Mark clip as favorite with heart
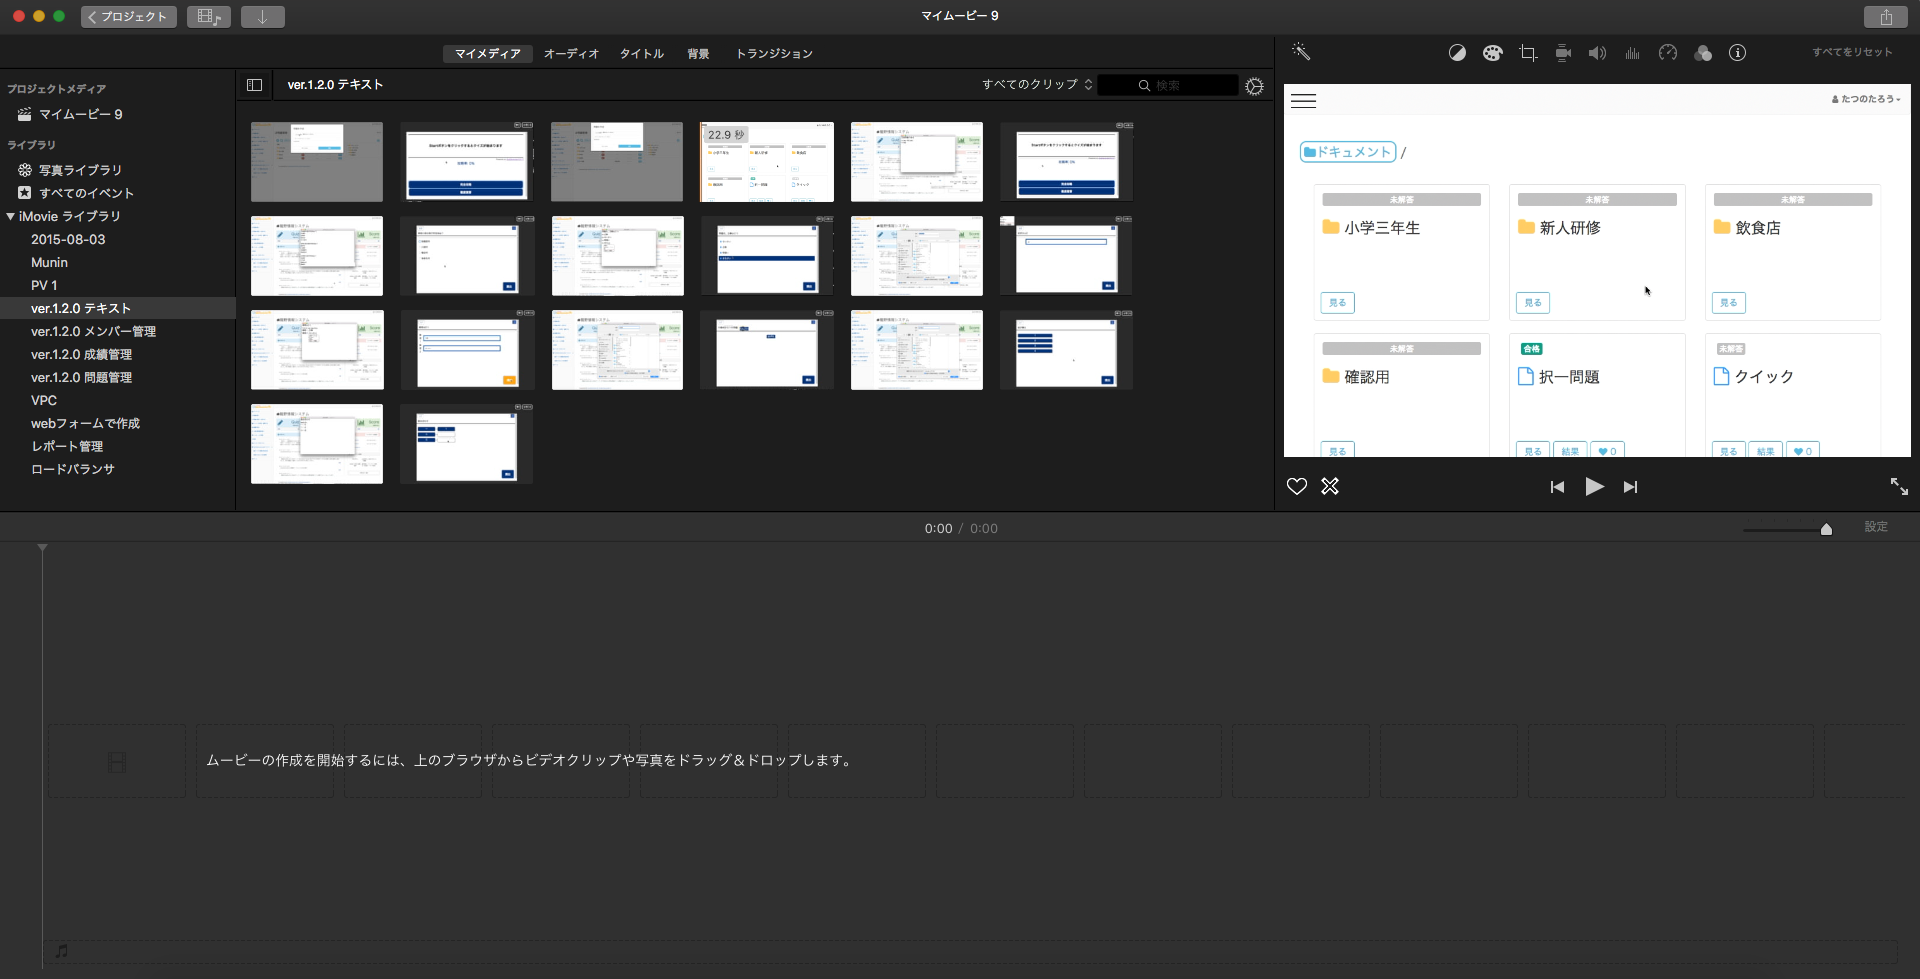Viewport: 1920px width, 979px height. click(1297, 487)
